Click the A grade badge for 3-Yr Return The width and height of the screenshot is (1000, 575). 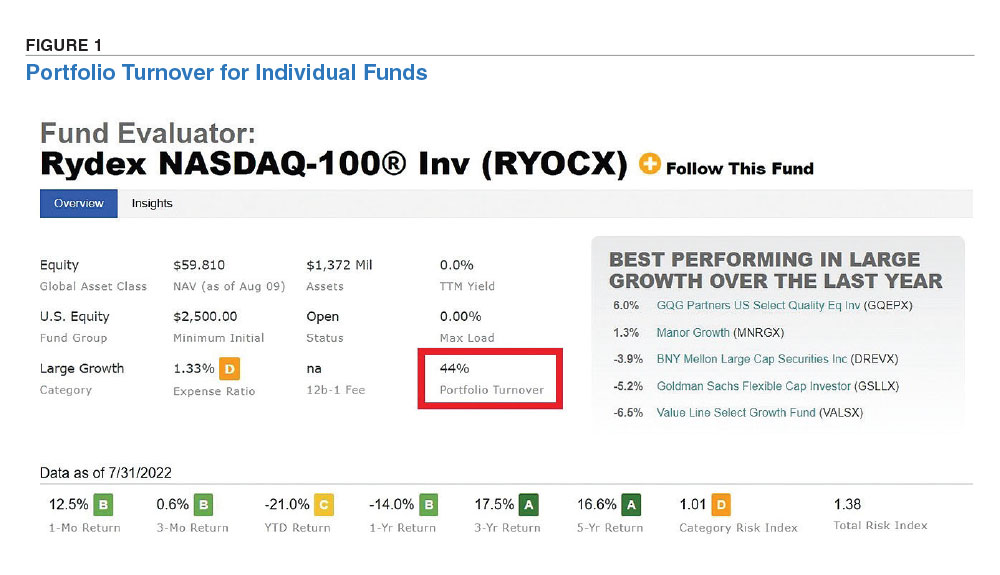(529, 505)
